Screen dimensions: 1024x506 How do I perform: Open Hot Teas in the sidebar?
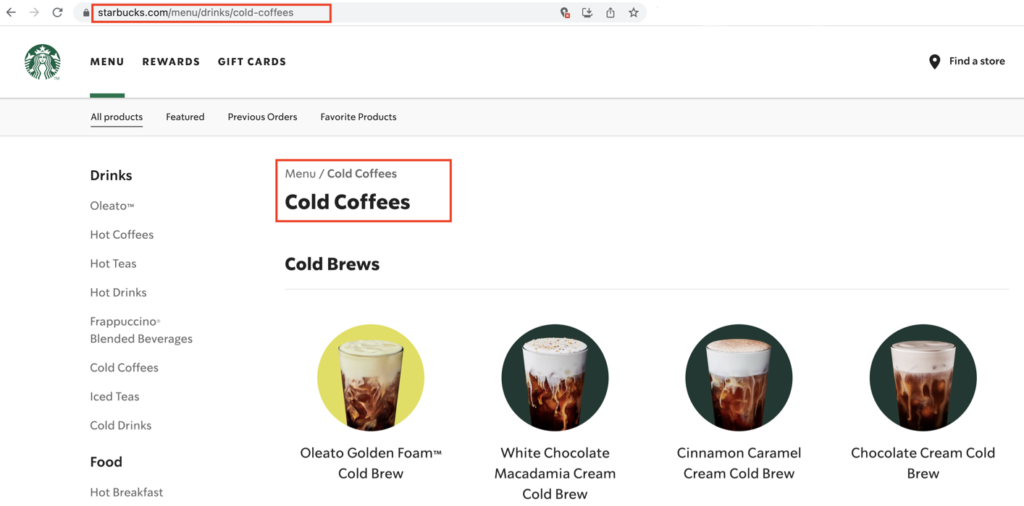[113, 264]
